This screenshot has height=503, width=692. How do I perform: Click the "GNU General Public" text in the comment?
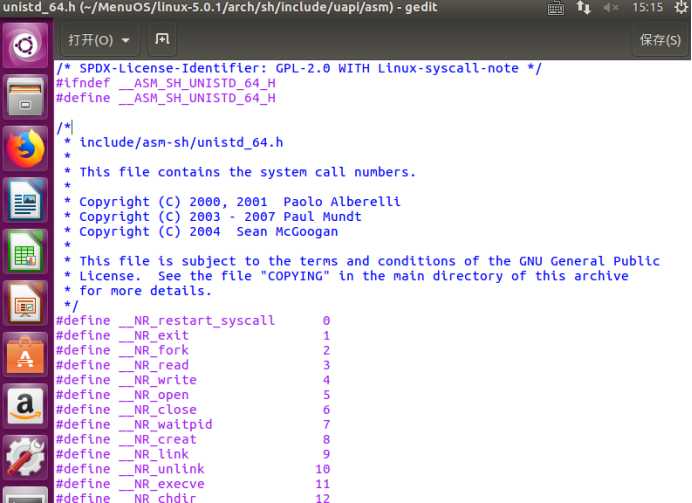(590, 261)
